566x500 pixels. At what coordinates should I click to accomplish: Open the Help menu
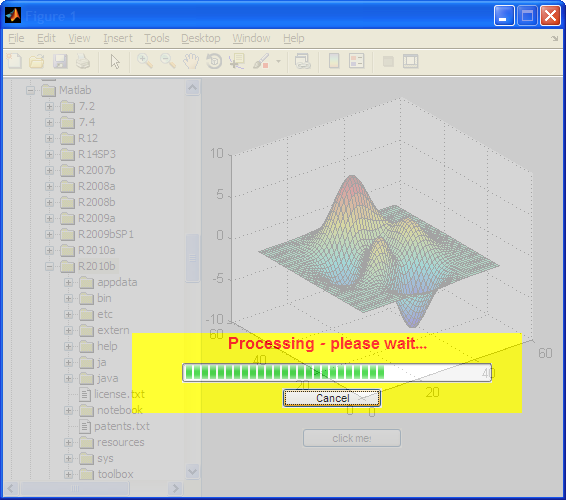pyautogui.click(x=293, y=38)
